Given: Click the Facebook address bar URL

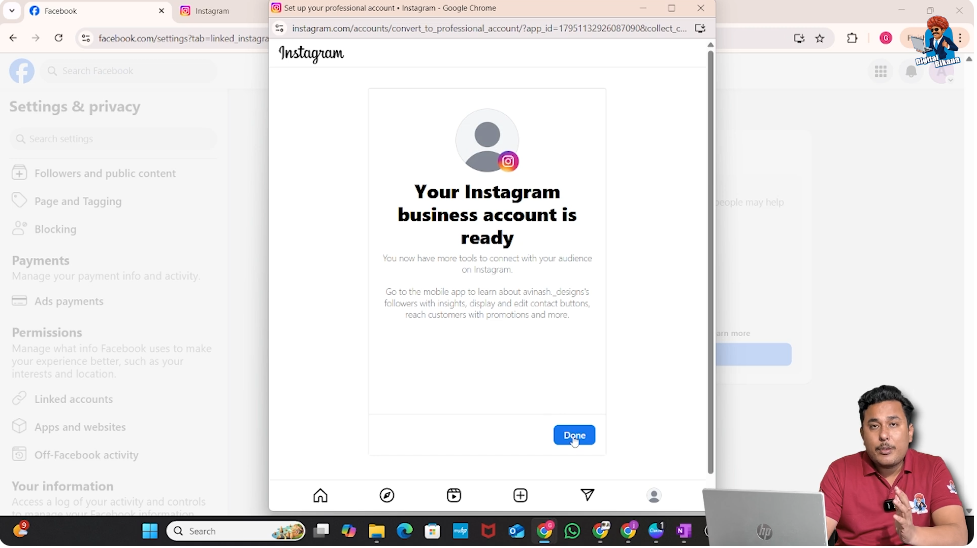Looking at the screenshot, I should coord(183,39).
